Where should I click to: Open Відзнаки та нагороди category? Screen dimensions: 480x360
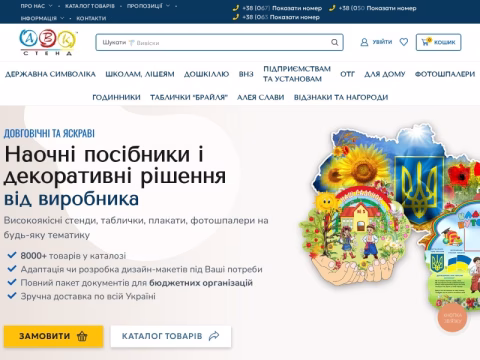click(x=341, y=97)
